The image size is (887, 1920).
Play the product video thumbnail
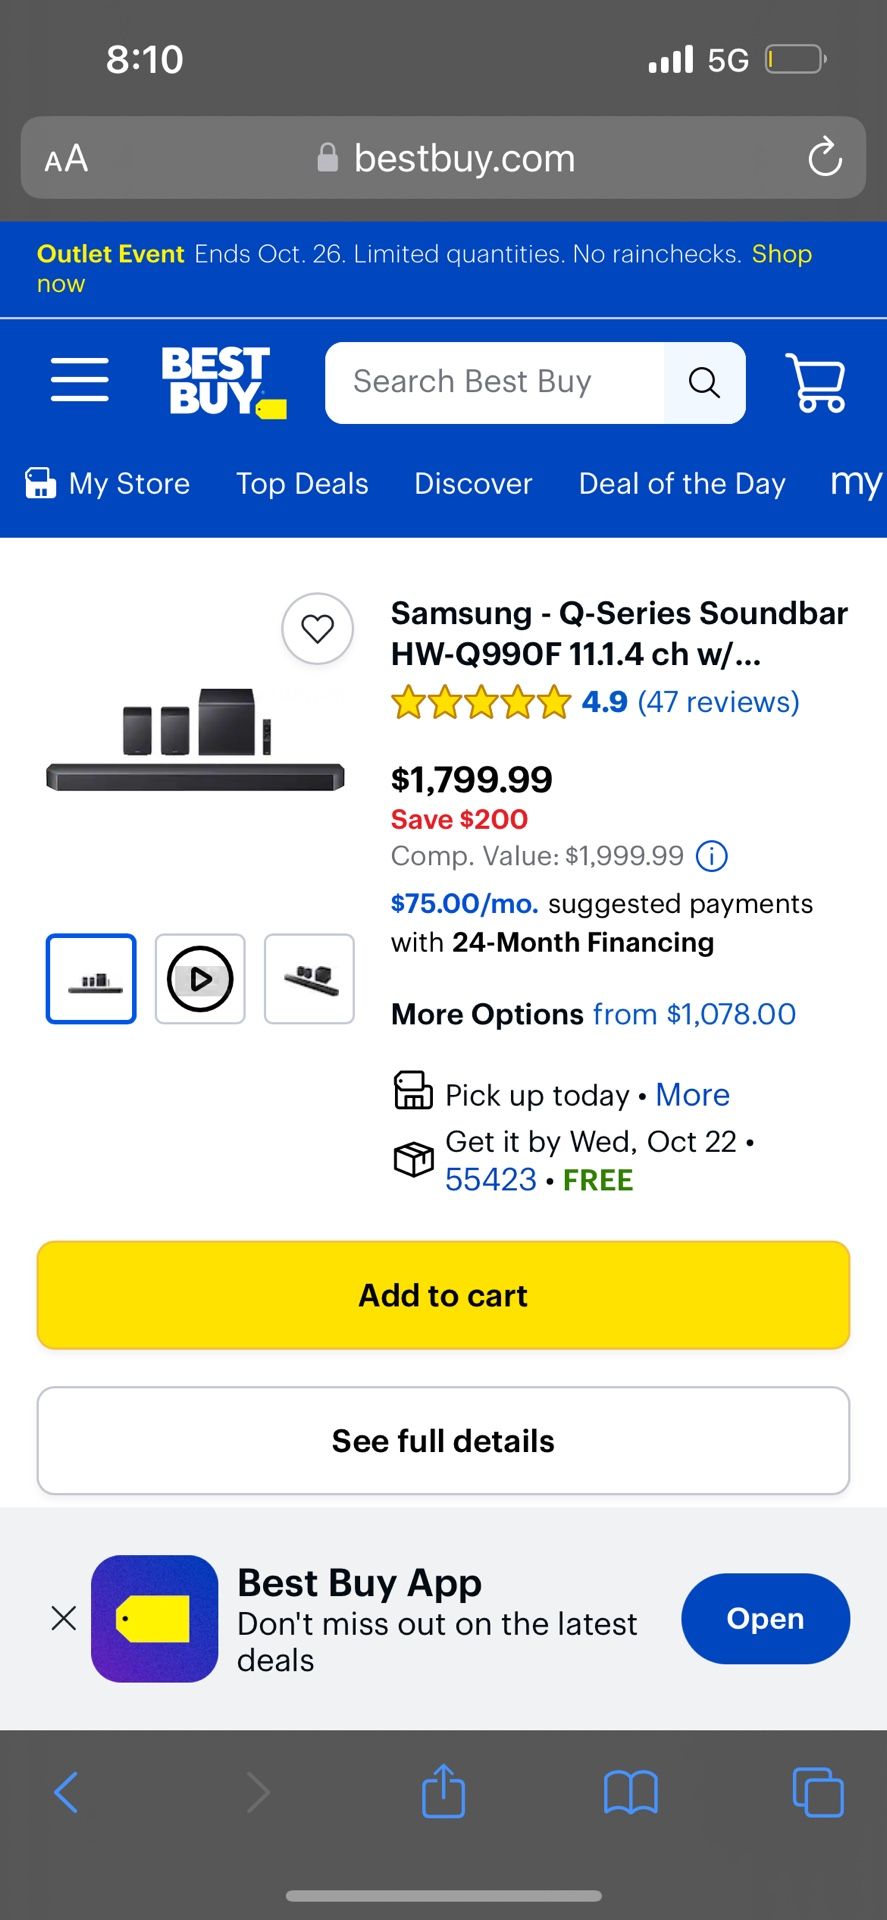pyautogui.click(x=199, y=978)
